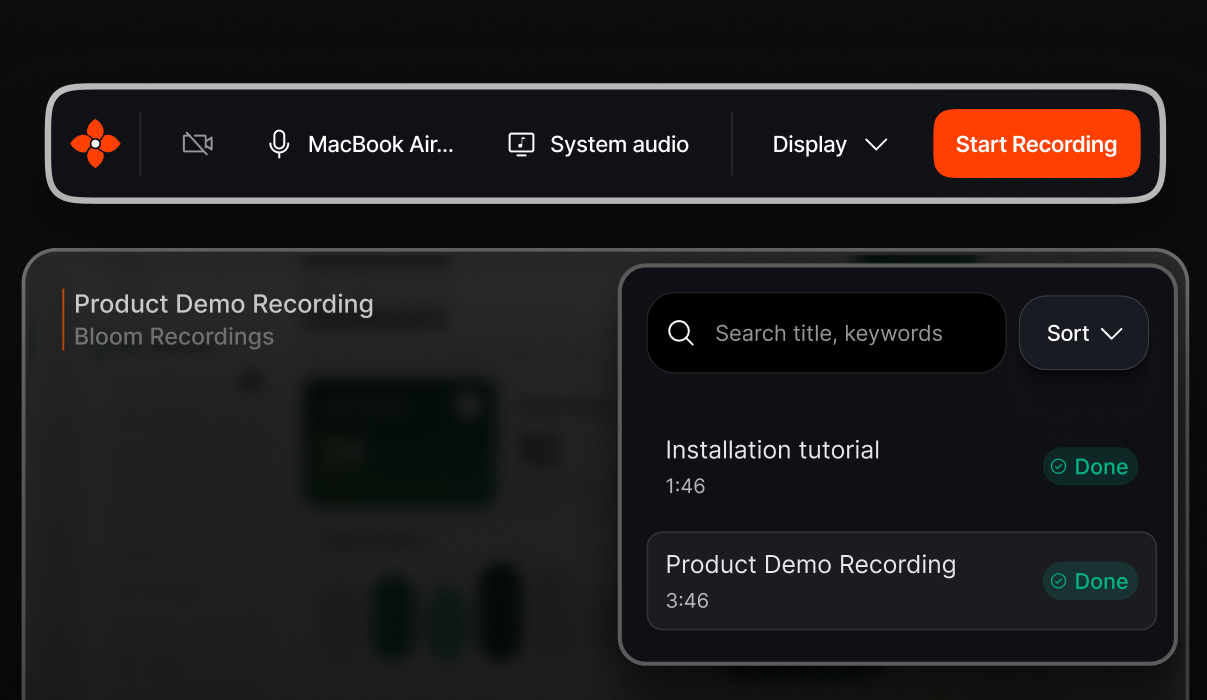This screenshot has width=1207, height=700.
Task: Click check icon on Product Demo badge
Action: (1058, 581)
